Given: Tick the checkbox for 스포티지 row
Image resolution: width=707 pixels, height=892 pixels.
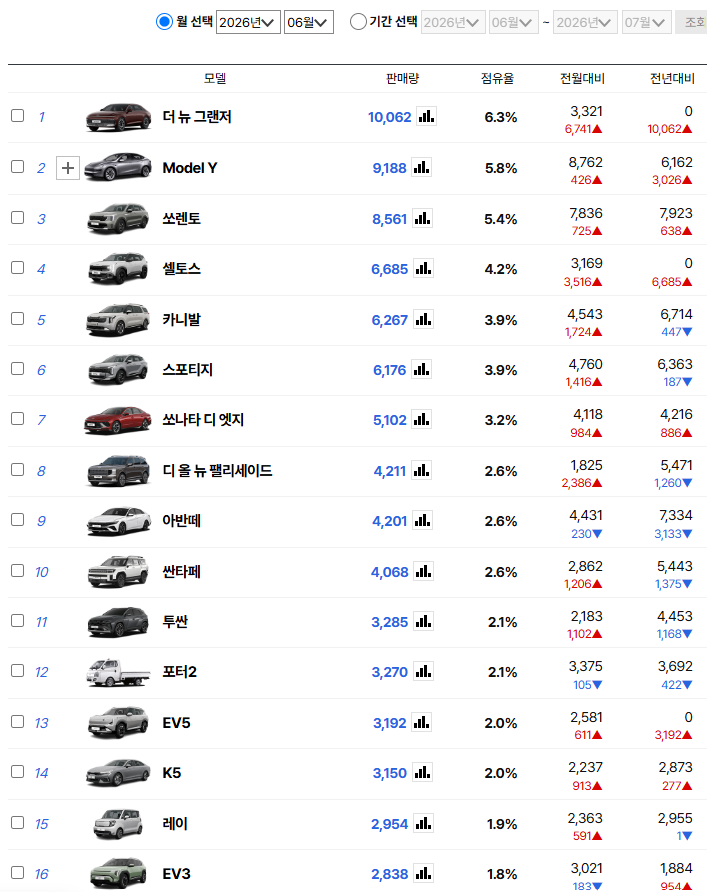Looking at the screenshot, I should click(x=18, y=369).
